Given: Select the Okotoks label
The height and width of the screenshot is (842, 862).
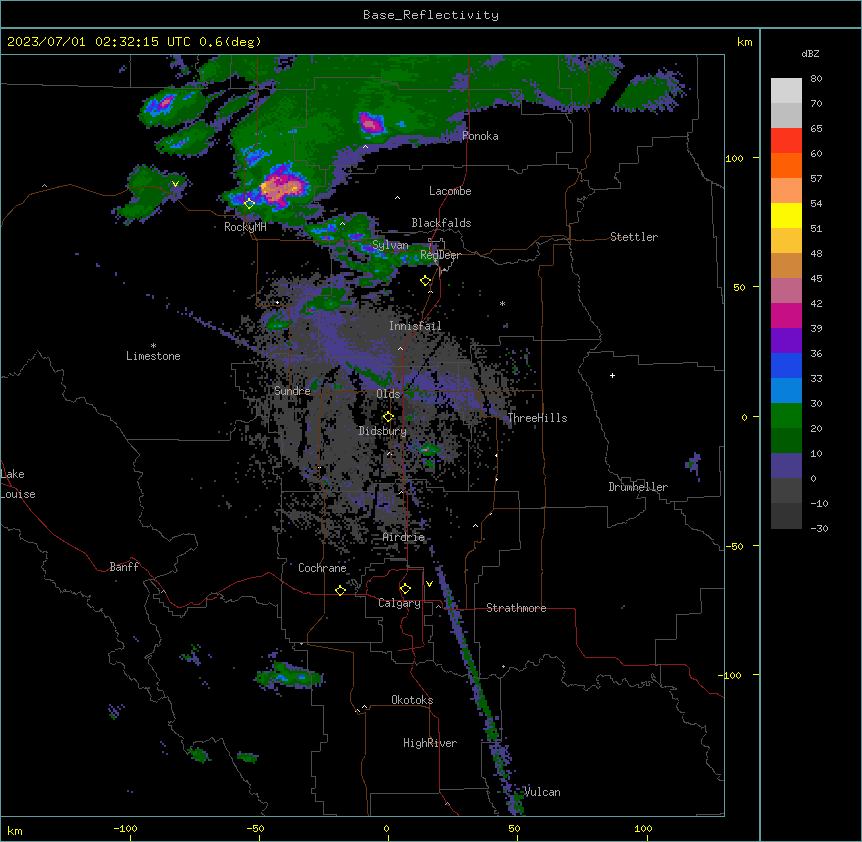Looking at the screenshot, I should (412, 700).
